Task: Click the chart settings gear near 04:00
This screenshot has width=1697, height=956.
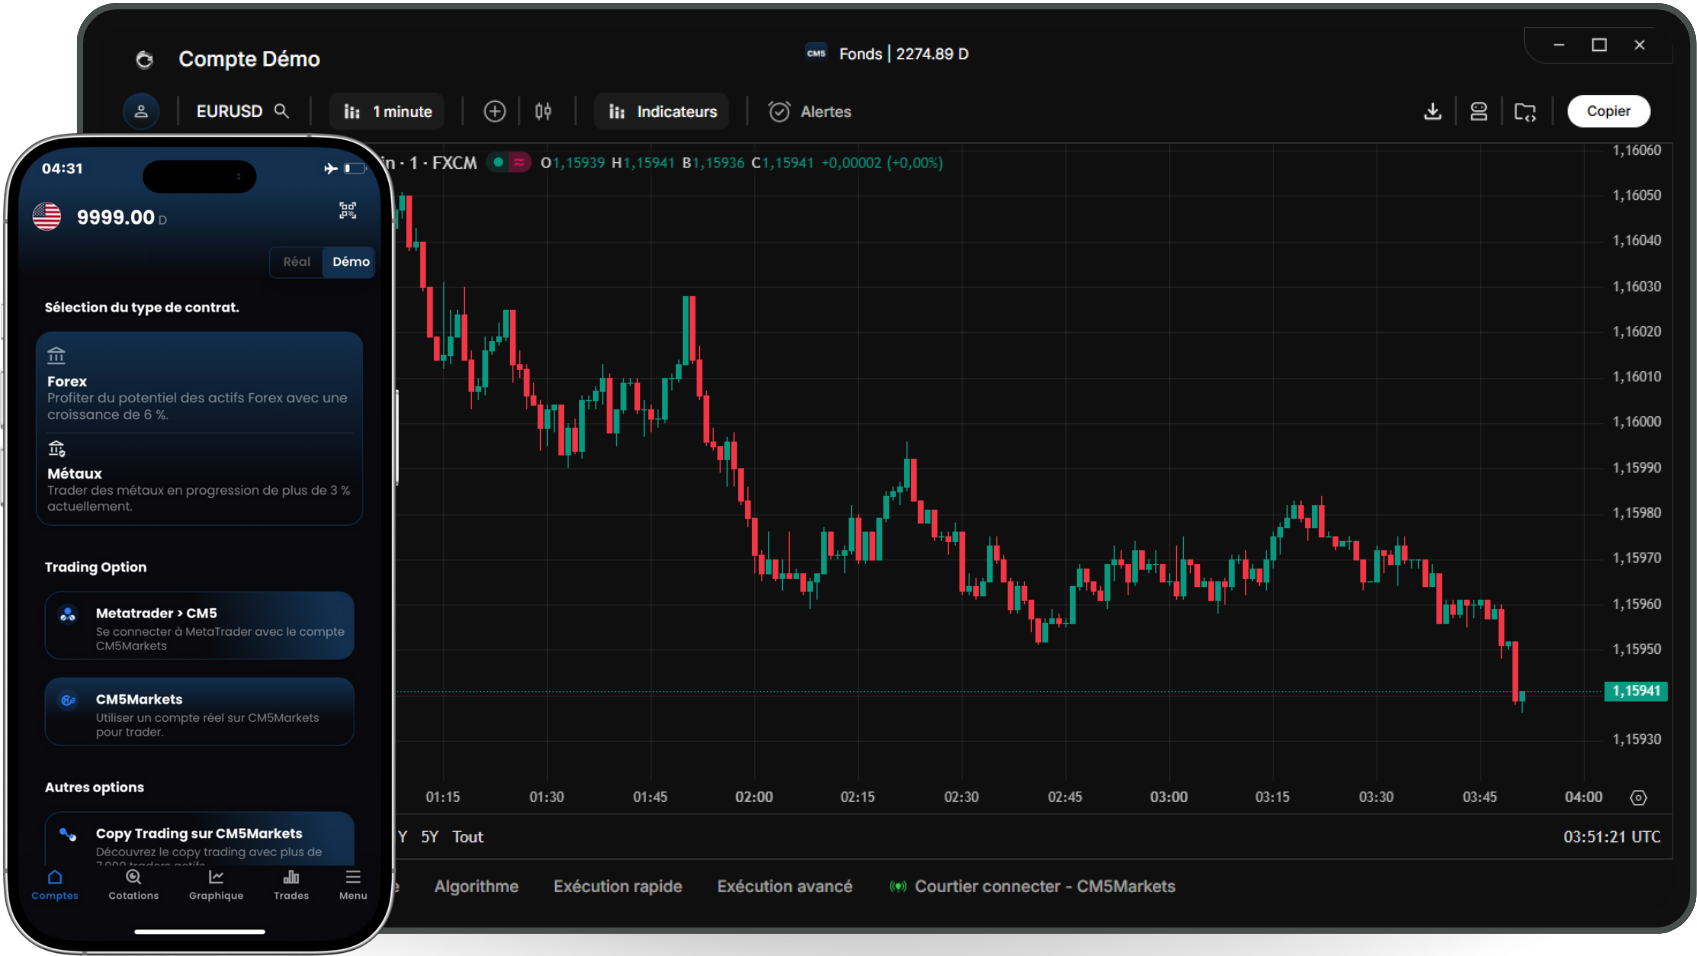Action: coord(1638,797)
